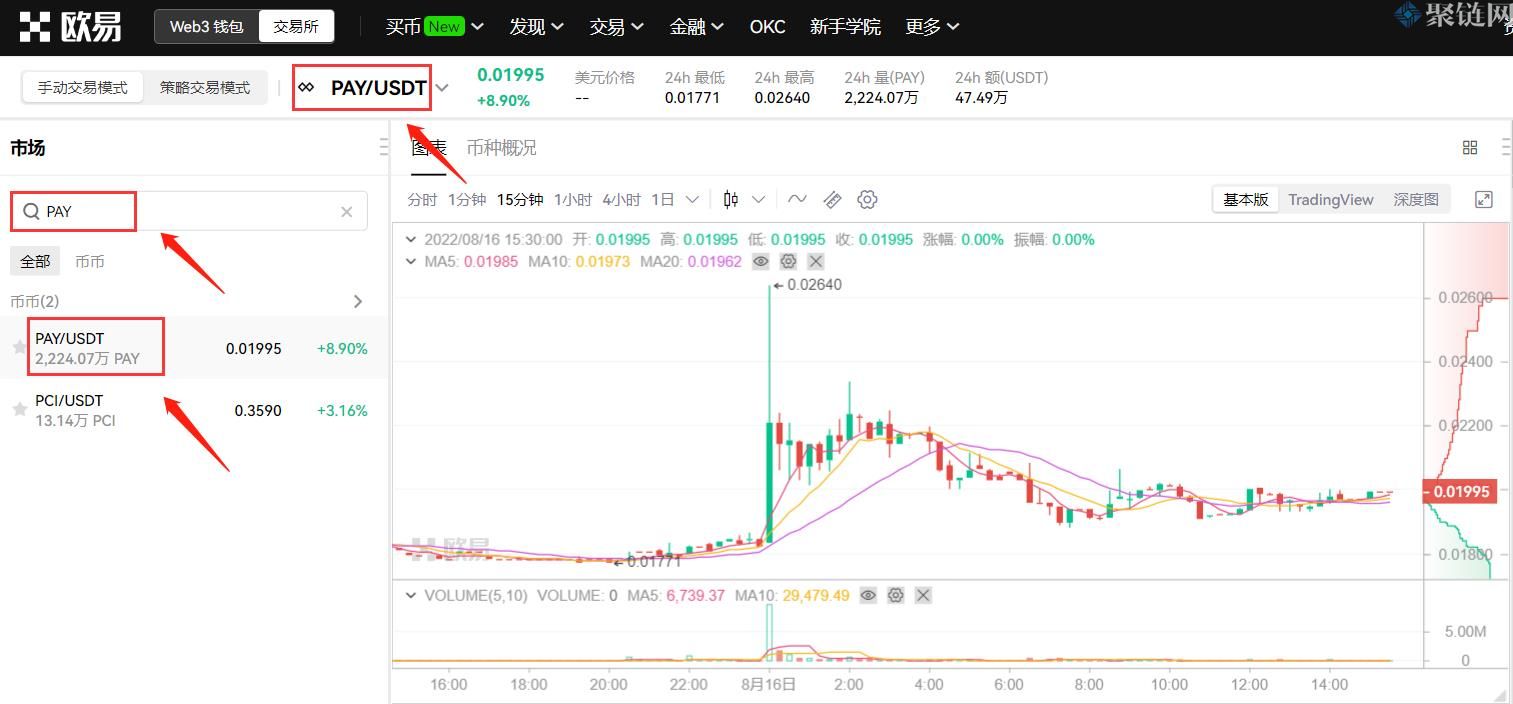This screenshot has width=1513, height=704.
Task: Select the 1日 interval
Action: pyautogui.click(x=663, y=199)
